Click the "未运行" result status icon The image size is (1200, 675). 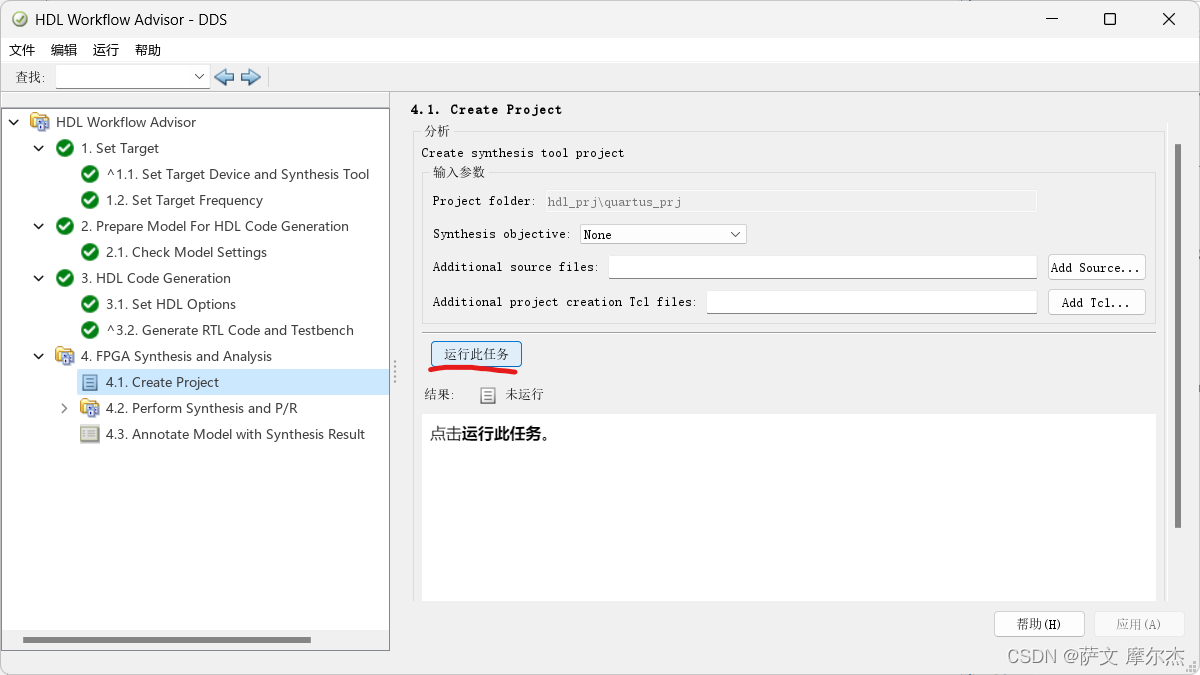coord(487,394)
